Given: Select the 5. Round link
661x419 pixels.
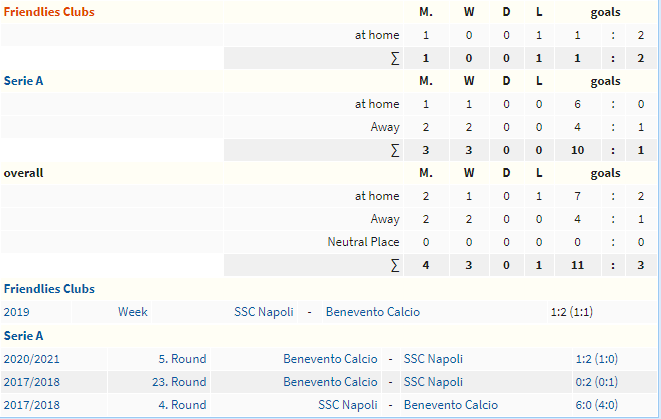Looking at the screenshot, I should pos(183,359).
